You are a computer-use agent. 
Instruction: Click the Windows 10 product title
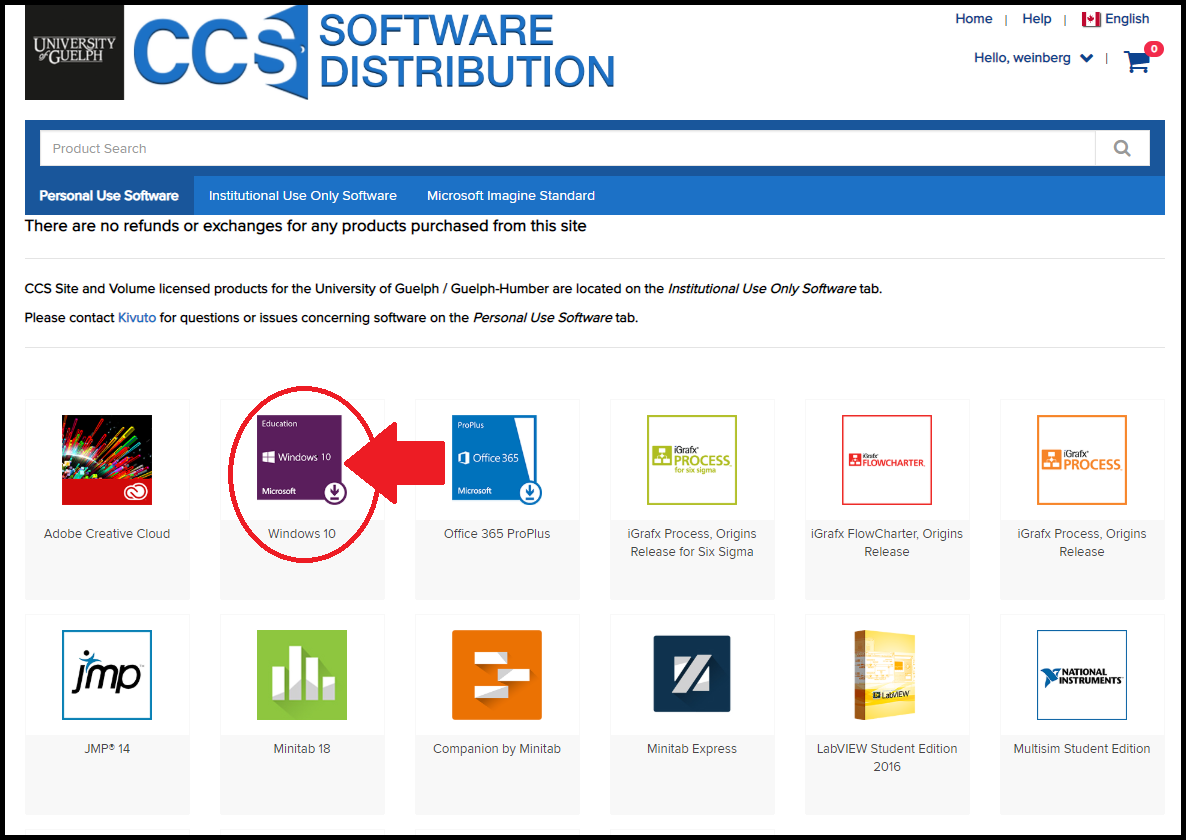point(302,534)
